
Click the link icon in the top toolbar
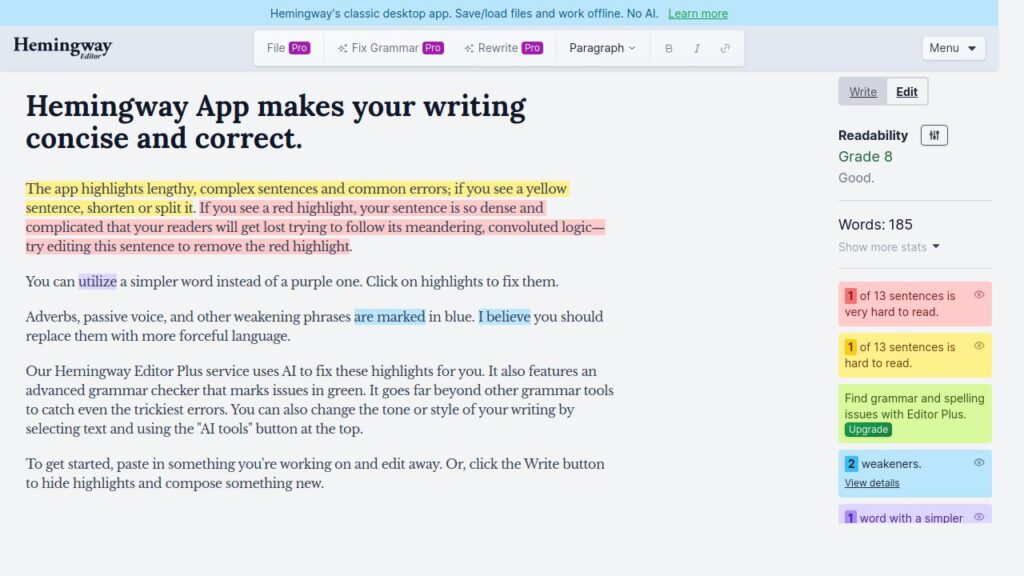726,47
